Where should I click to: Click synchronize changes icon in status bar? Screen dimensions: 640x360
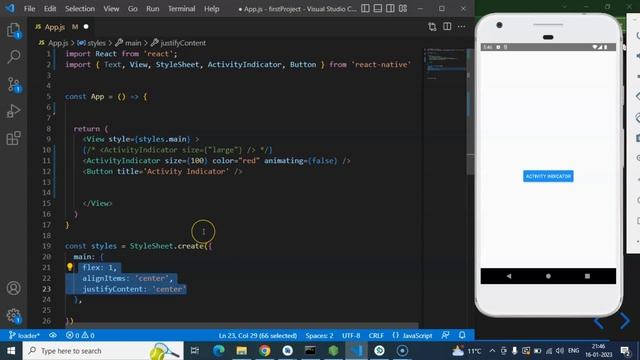(53, 336)
